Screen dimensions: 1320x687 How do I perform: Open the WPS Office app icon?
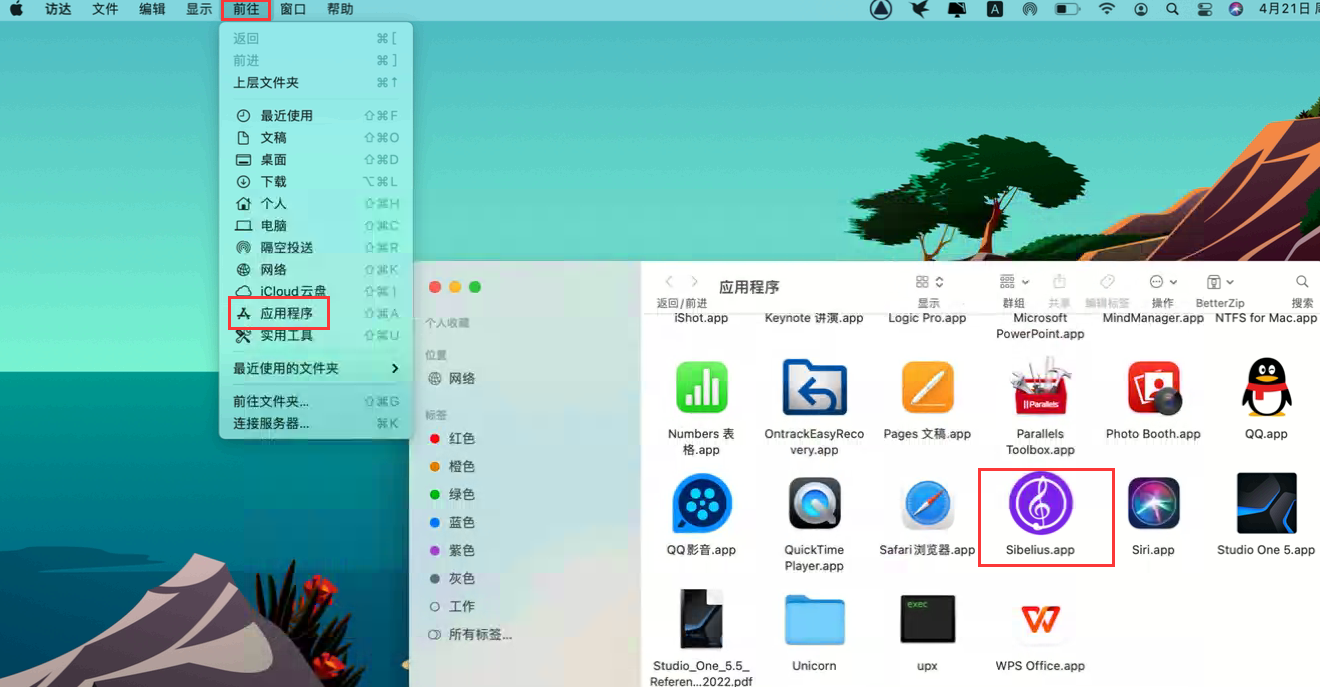1040,620
